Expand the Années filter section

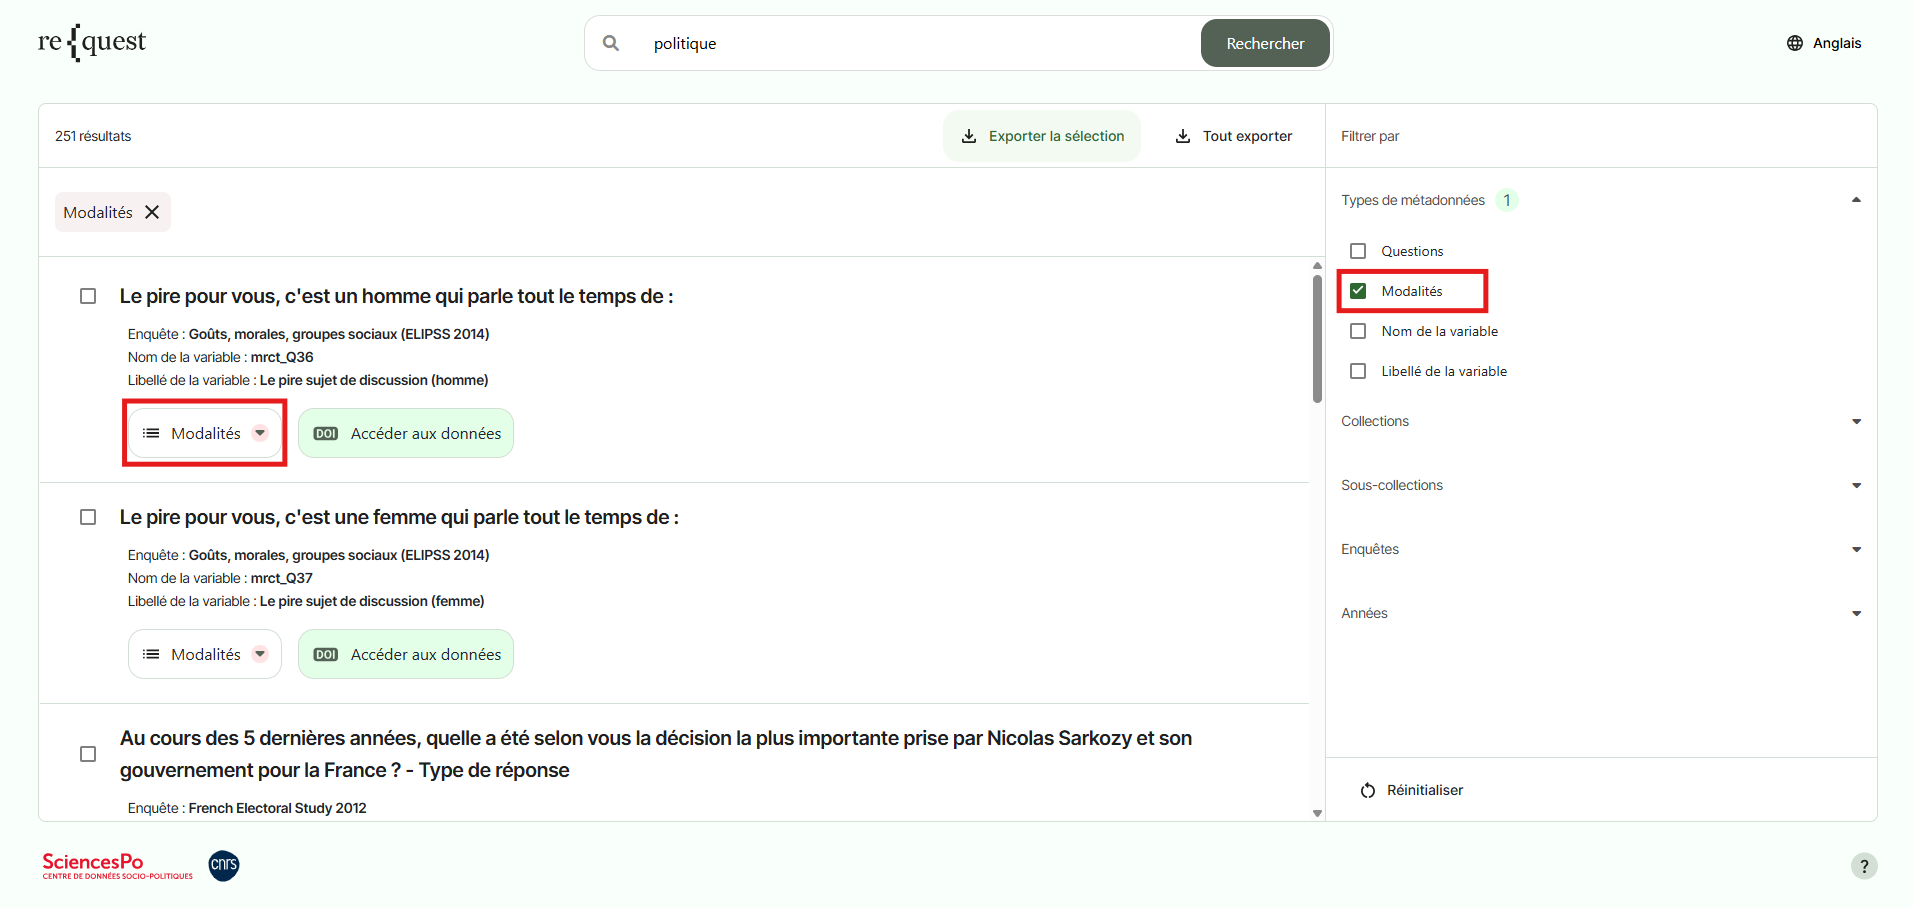click(x=1856, y=613)
